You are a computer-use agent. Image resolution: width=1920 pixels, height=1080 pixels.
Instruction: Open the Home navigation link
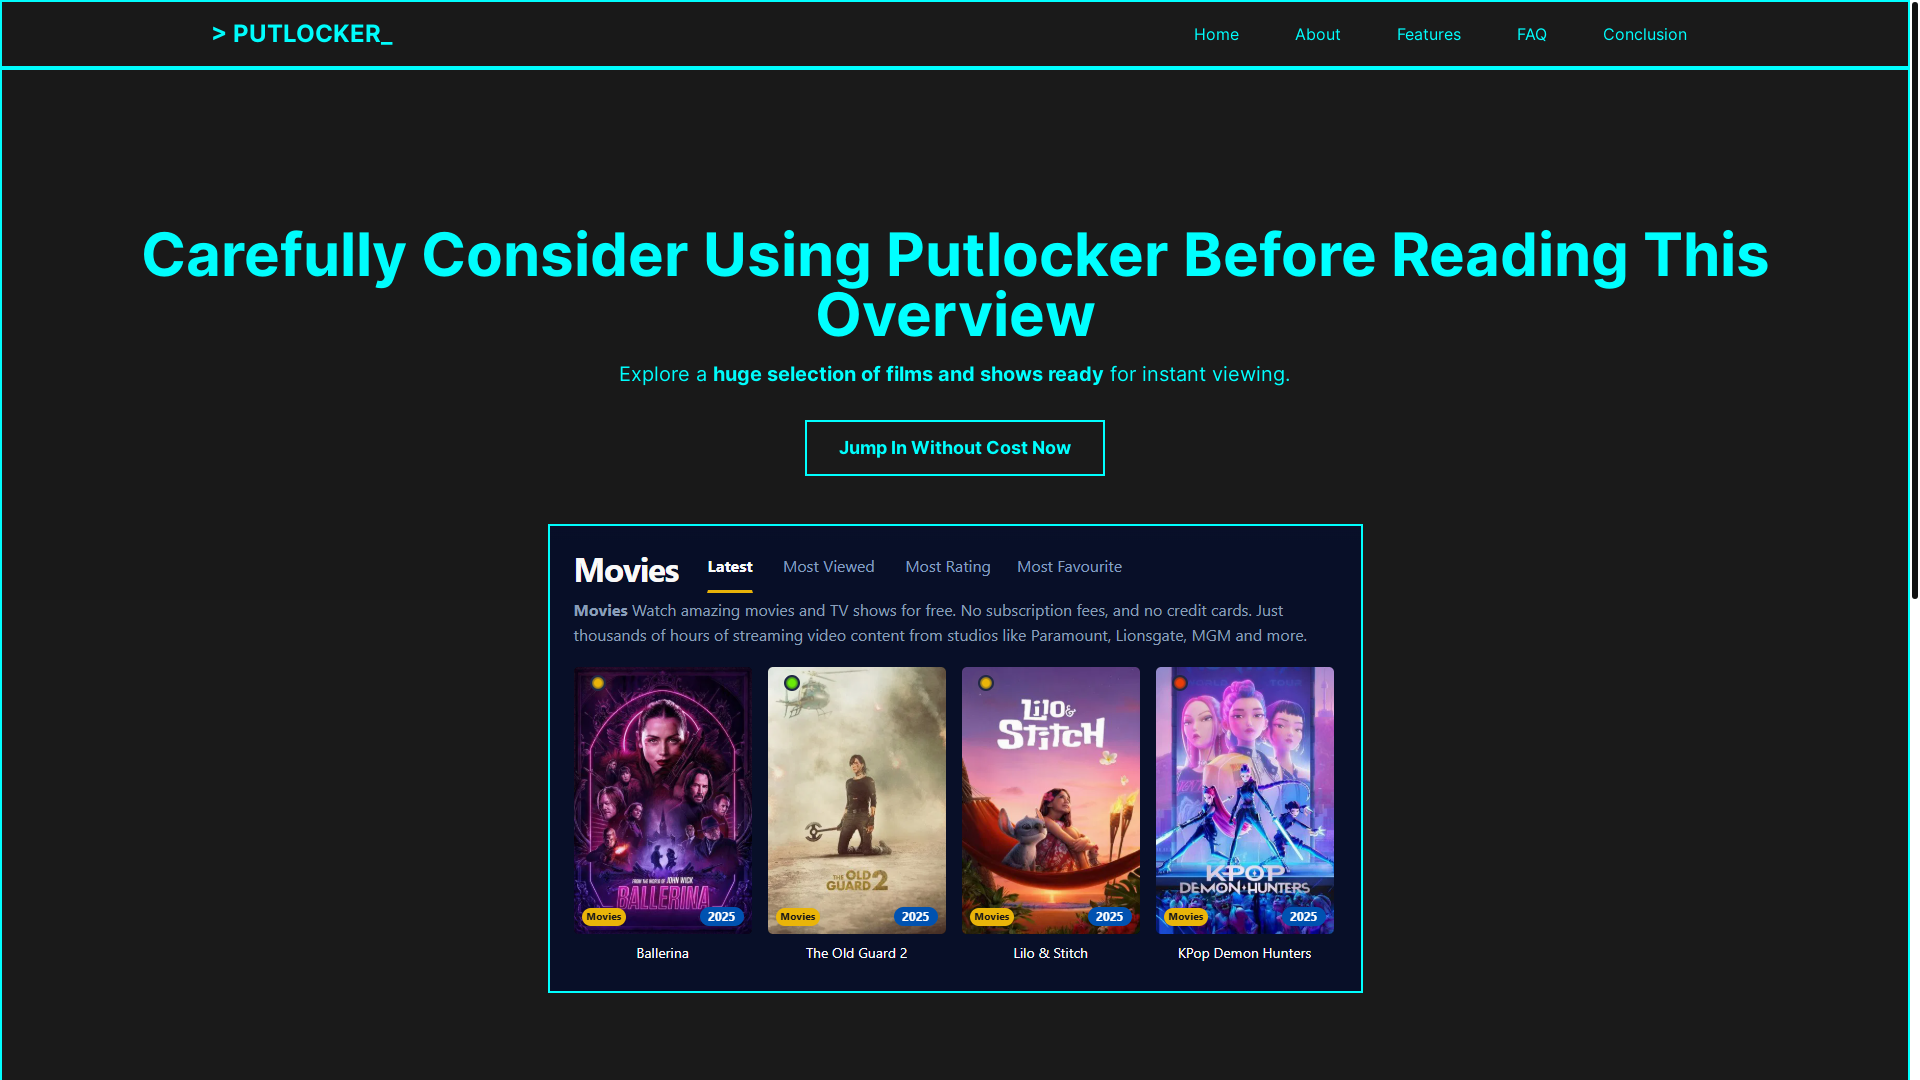(x=1216, y=35)
